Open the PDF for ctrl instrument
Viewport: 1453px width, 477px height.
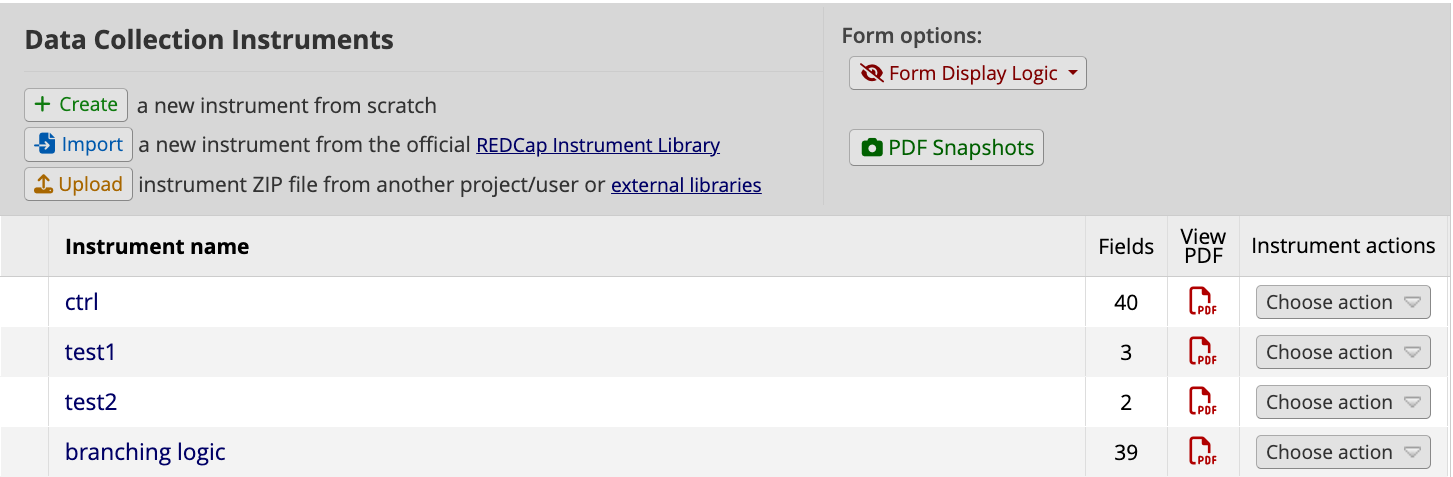1202,302
